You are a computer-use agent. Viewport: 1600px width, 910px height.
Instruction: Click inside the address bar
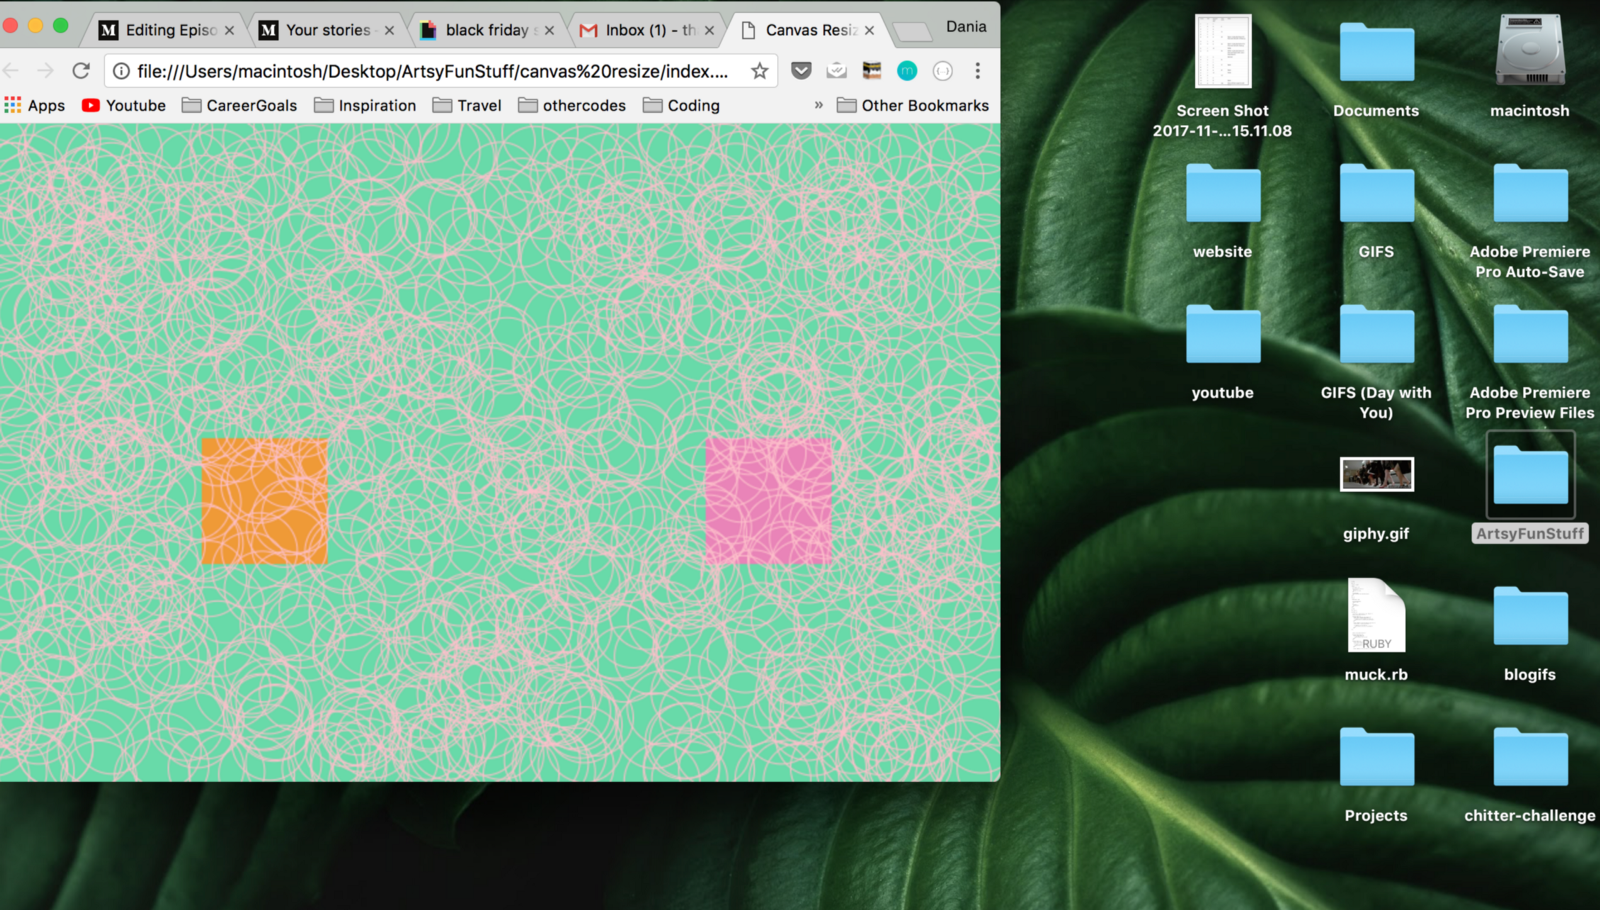[x=430, y=70]
